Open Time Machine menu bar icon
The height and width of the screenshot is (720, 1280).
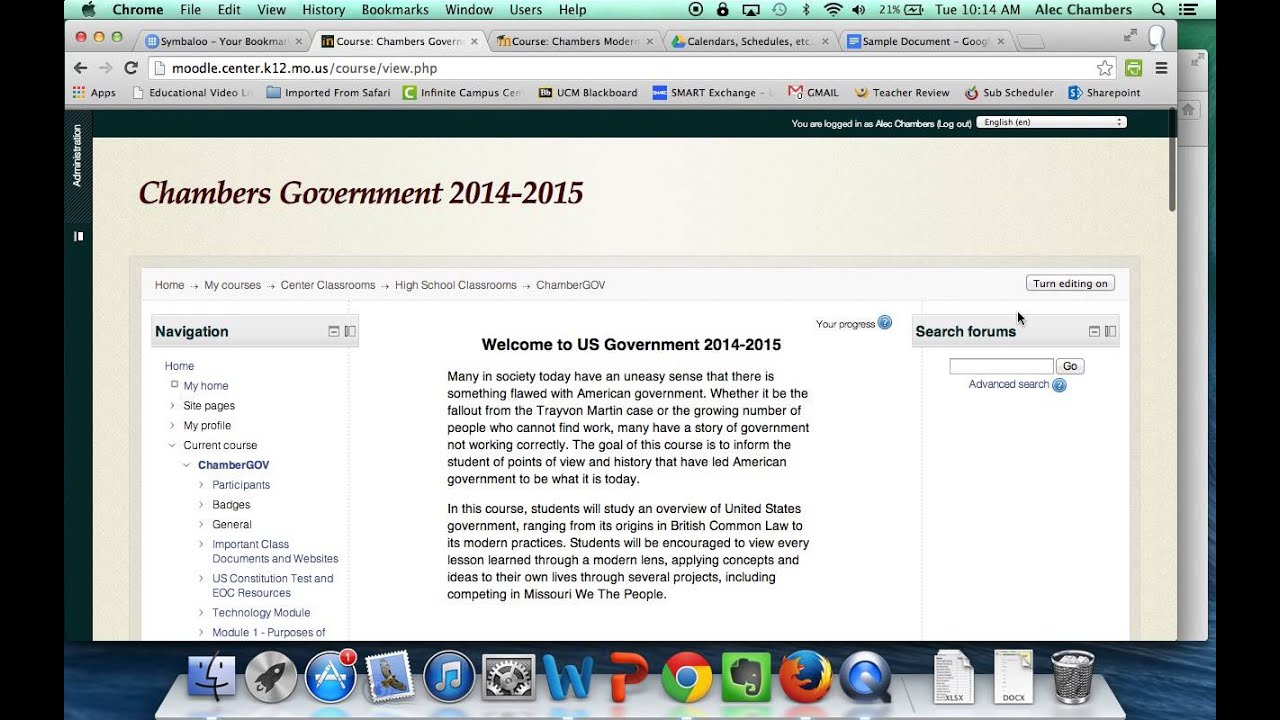click(x=778, y=10)
